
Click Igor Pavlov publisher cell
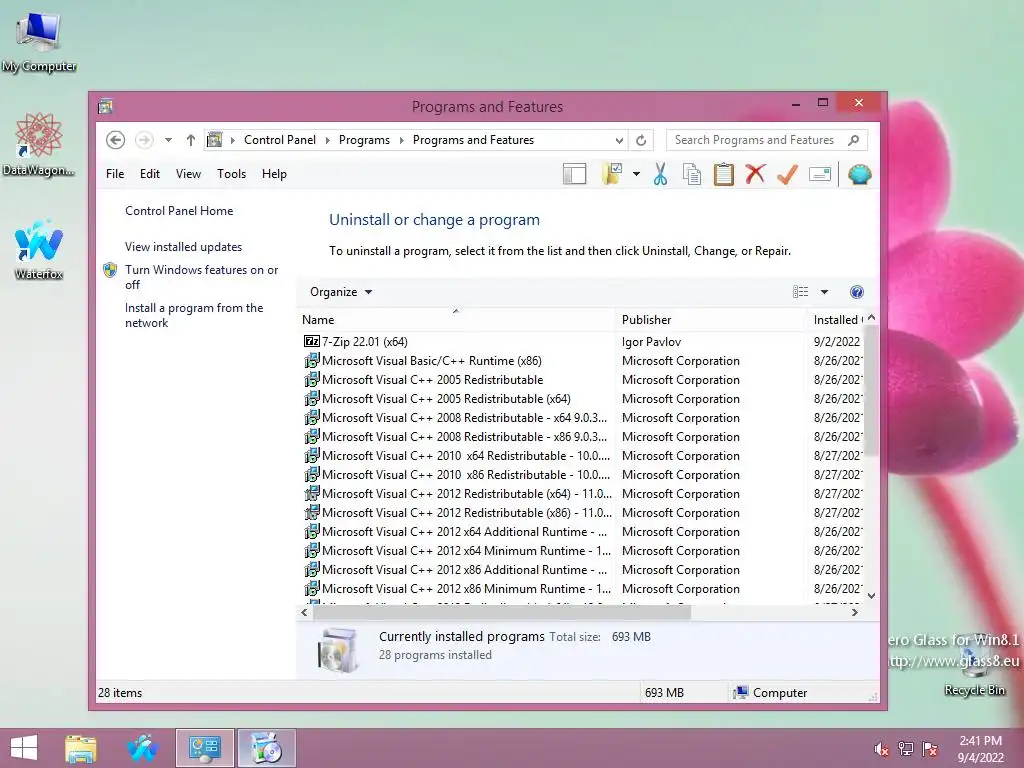tap(651, 342)
